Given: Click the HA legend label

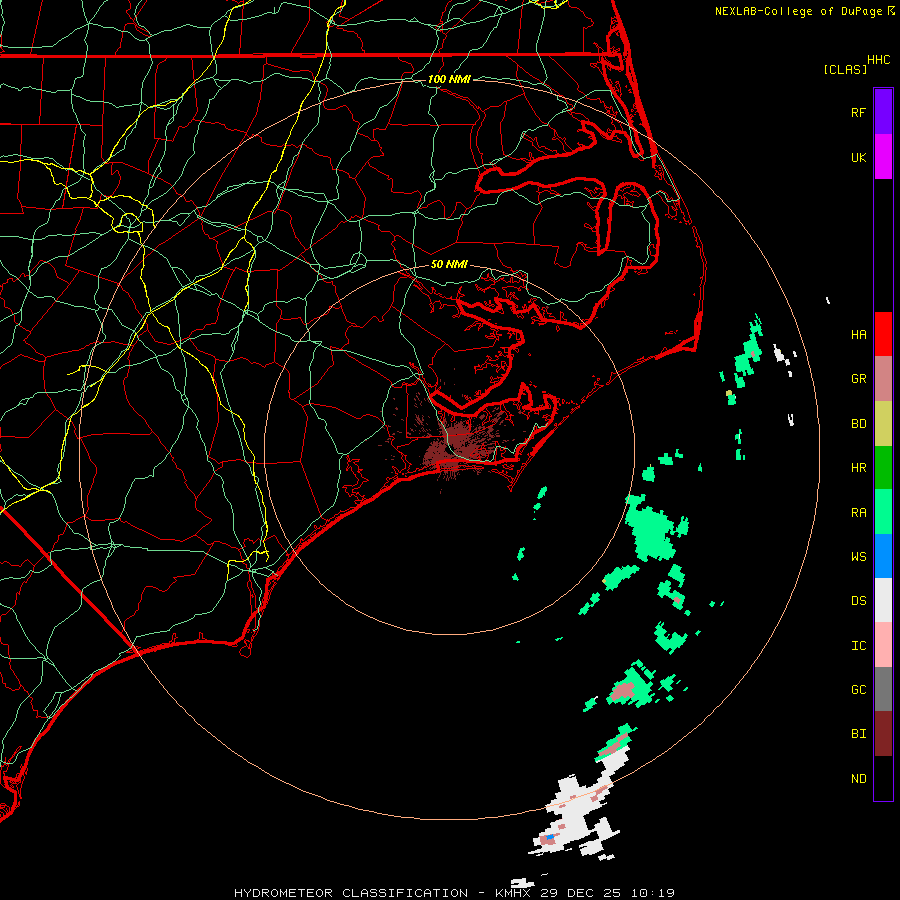Looking at the screenshot, I should click(x=859, y=334).
